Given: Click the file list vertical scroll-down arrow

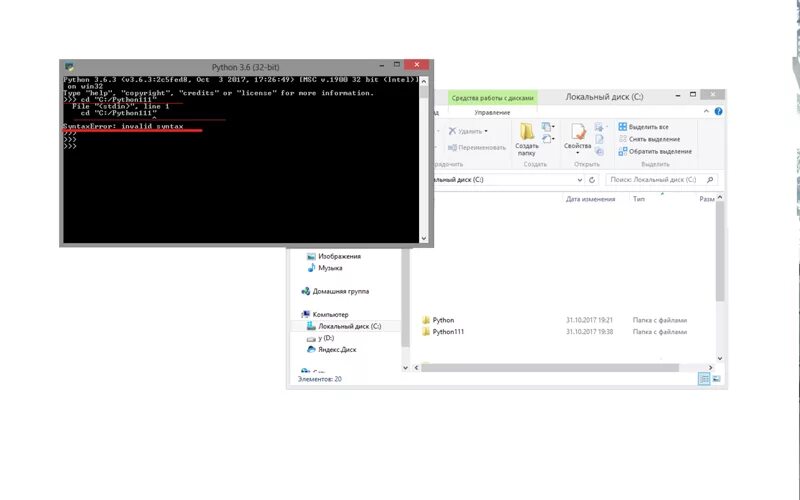Looking at the screenshot, I should [720, 358].
